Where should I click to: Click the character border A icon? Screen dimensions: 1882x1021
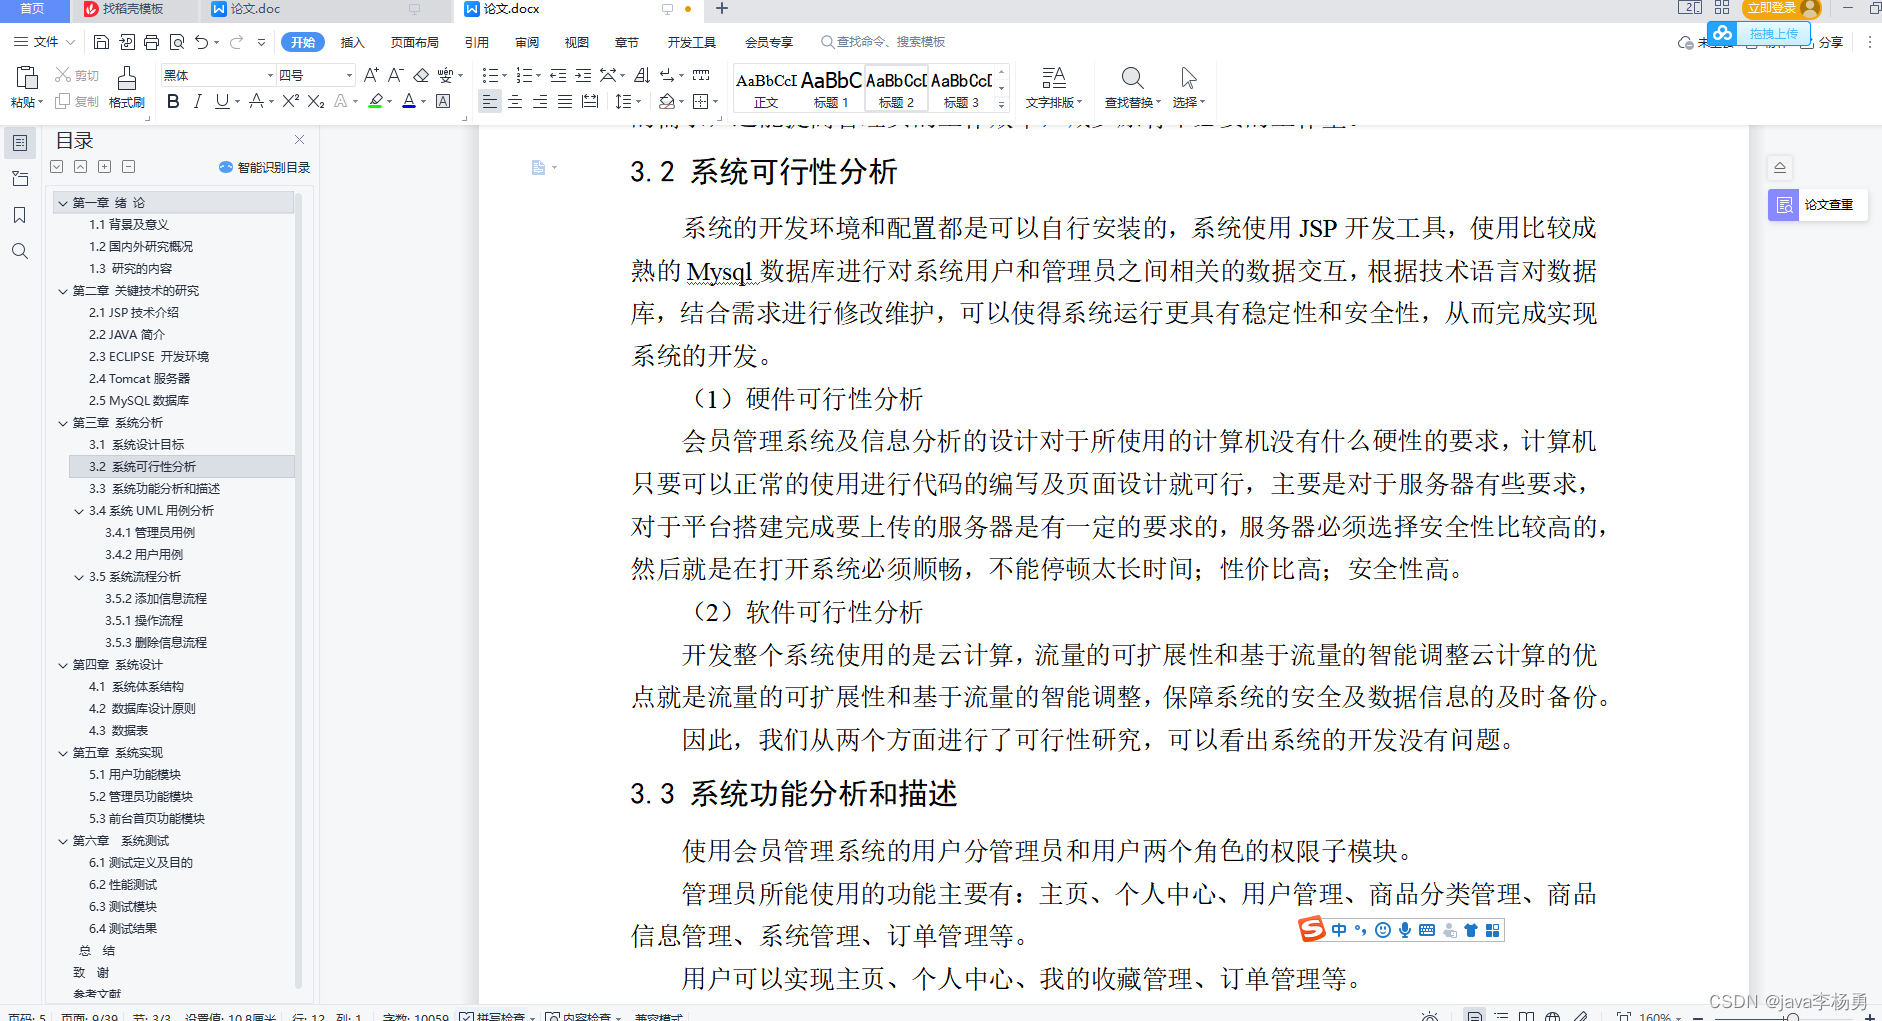443,101
